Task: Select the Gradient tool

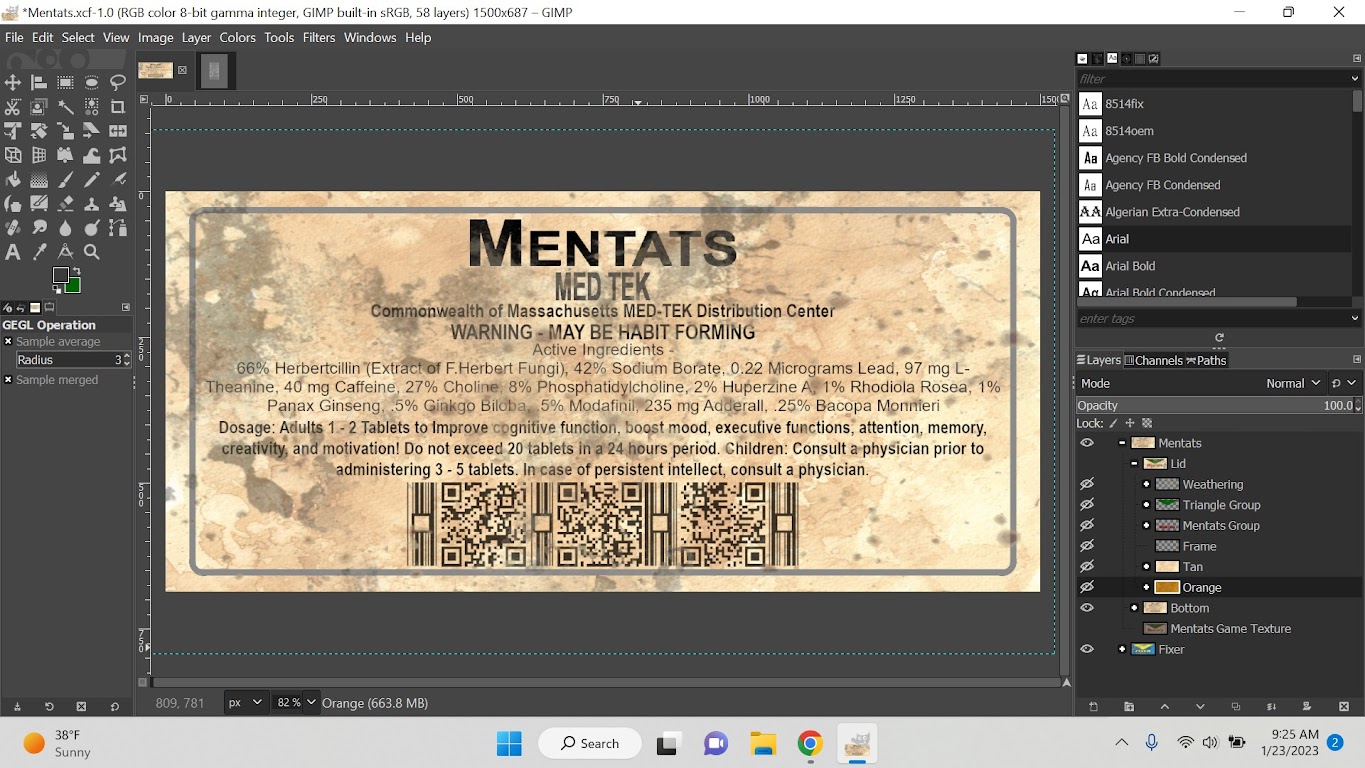Action: point(39,180)
